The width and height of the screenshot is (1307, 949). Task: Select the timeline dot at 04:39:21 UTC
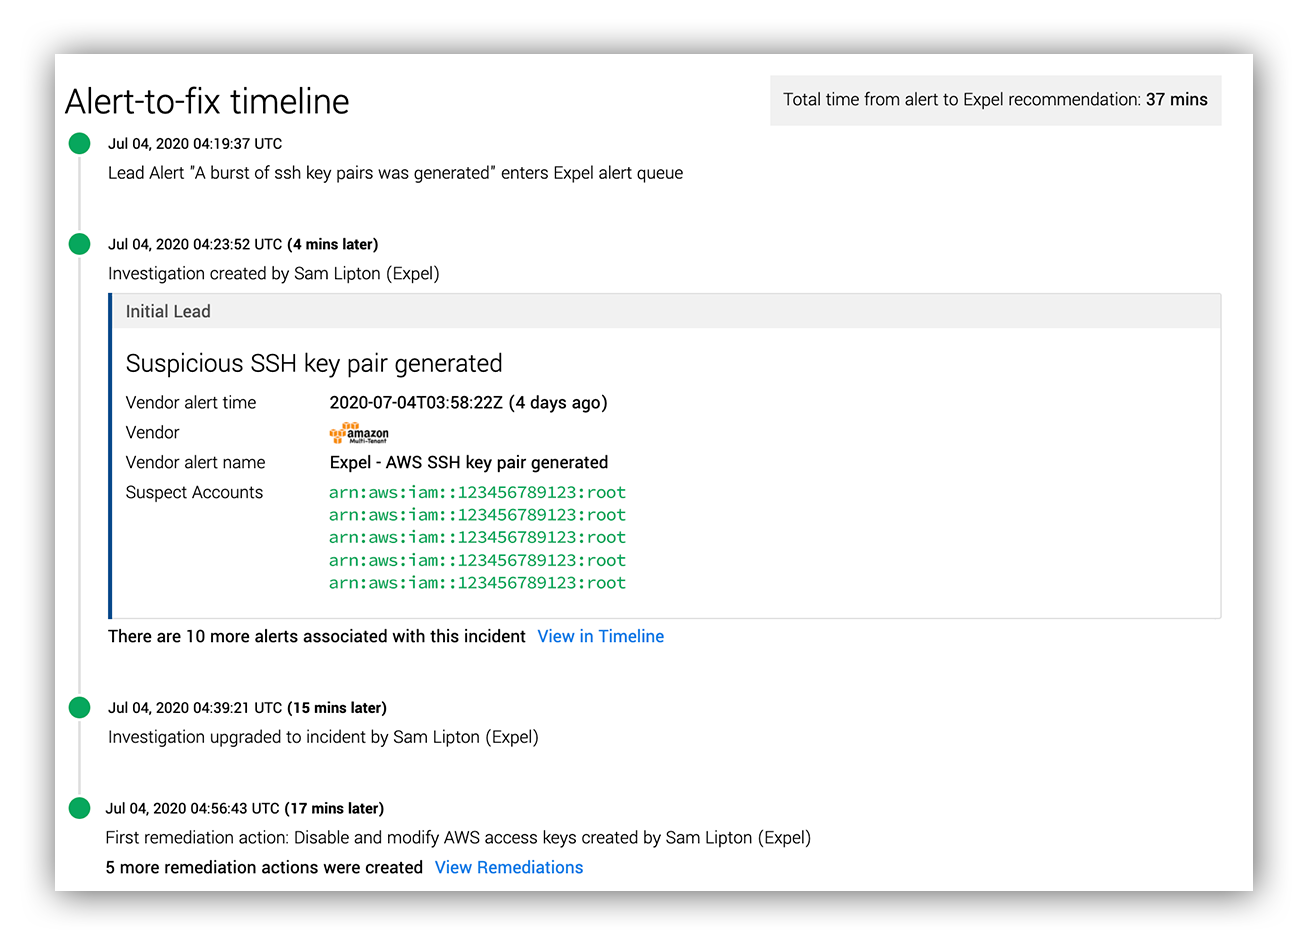point(80,707)
